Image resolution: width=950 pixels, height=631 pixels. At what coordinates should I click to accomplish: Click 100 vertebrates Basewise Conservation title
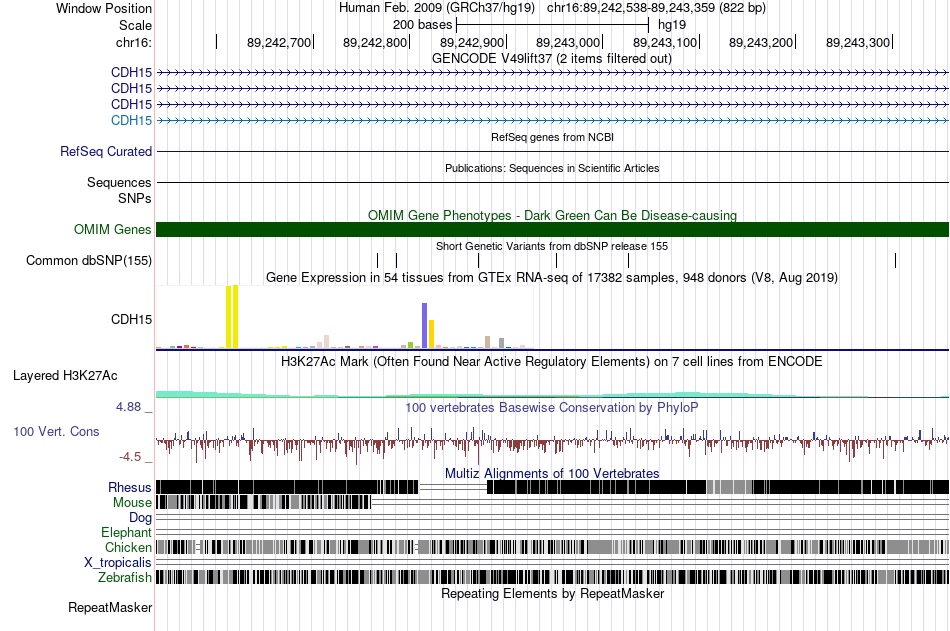551,407
